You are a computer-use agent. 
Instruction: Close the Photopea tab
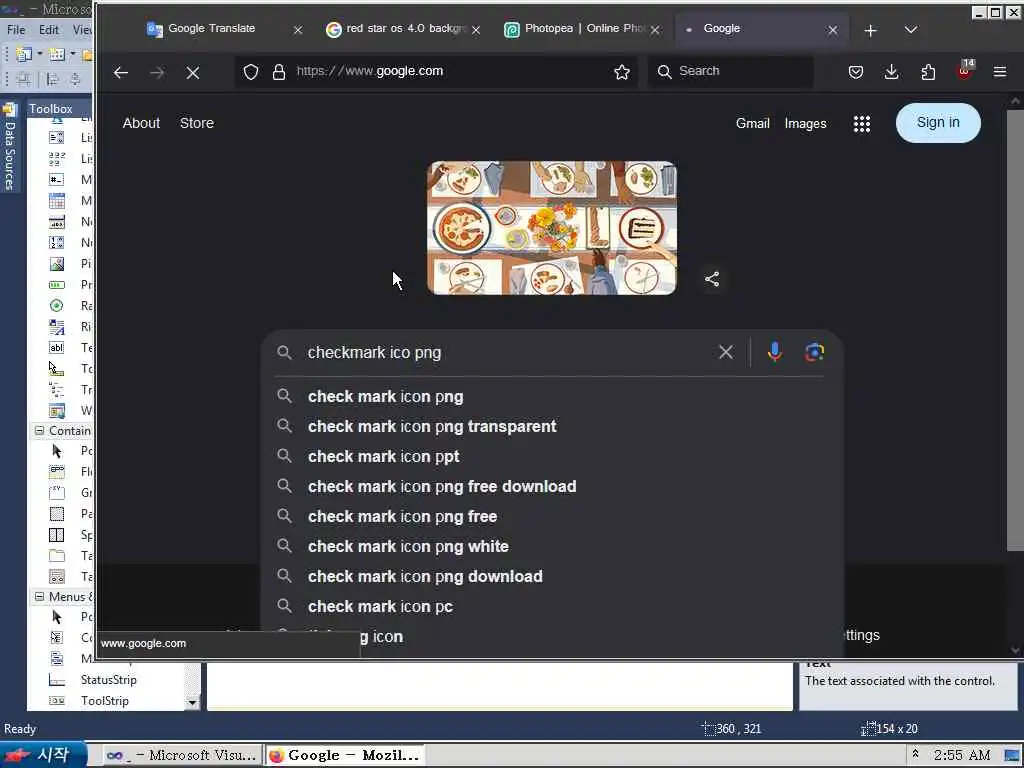tap(655, 29)
